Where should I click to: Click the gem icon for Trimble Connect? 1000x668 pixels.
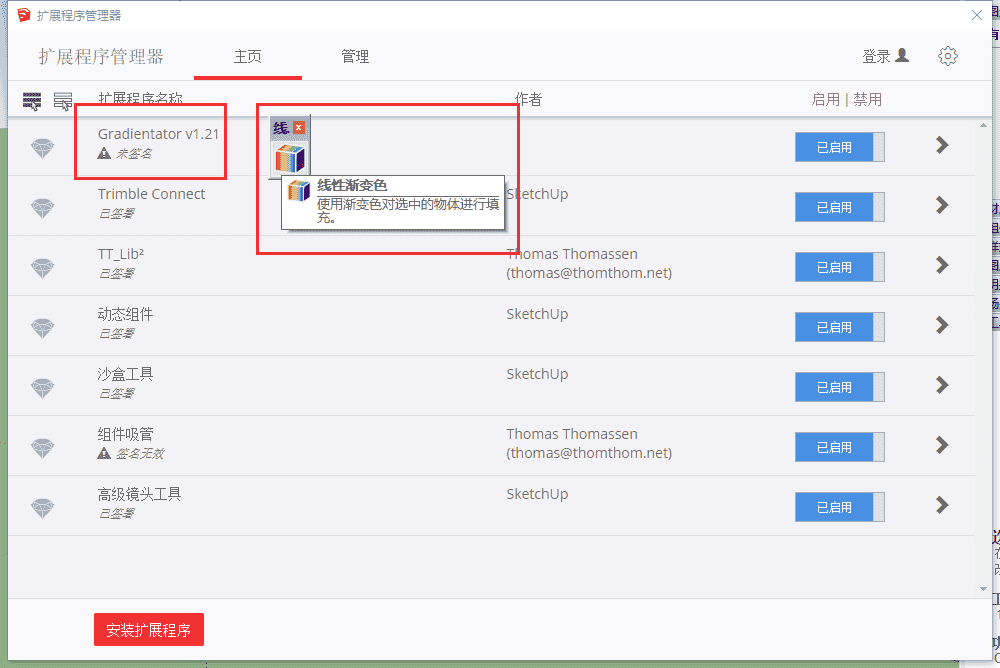[x=43, y=208]
